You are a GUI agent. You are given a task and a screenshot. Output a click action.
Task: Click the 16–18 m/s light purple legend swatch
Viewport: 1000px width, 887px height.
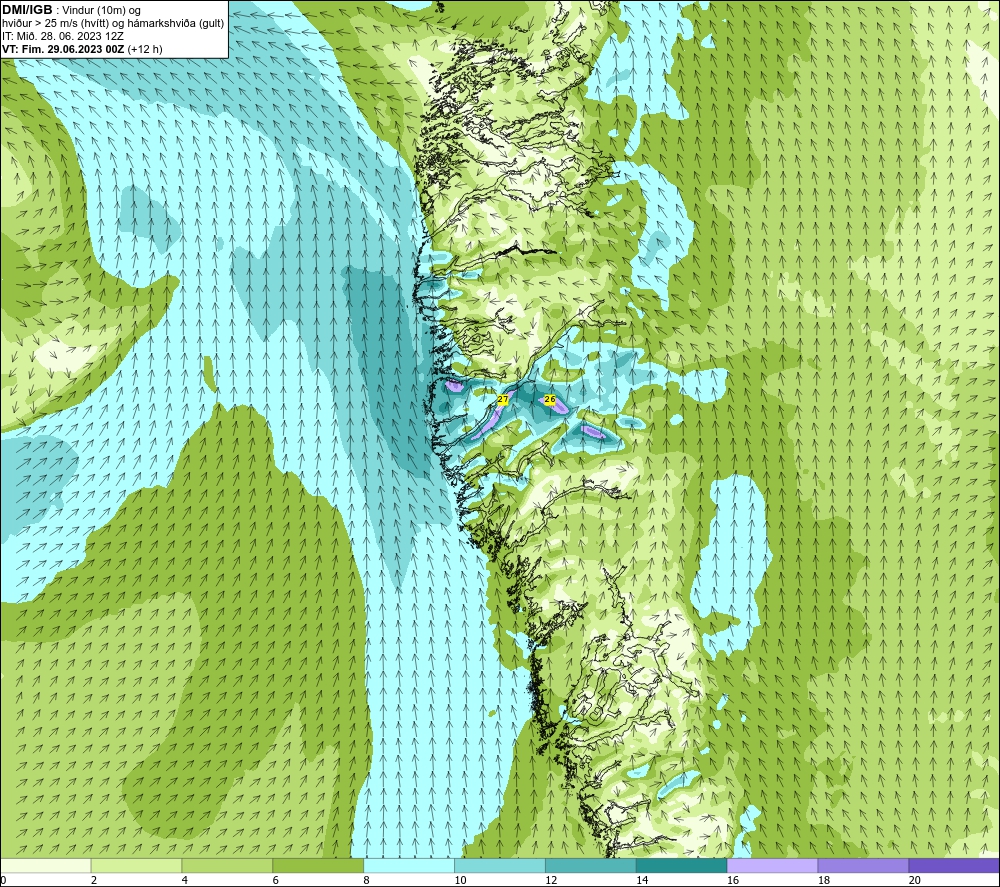772,865
